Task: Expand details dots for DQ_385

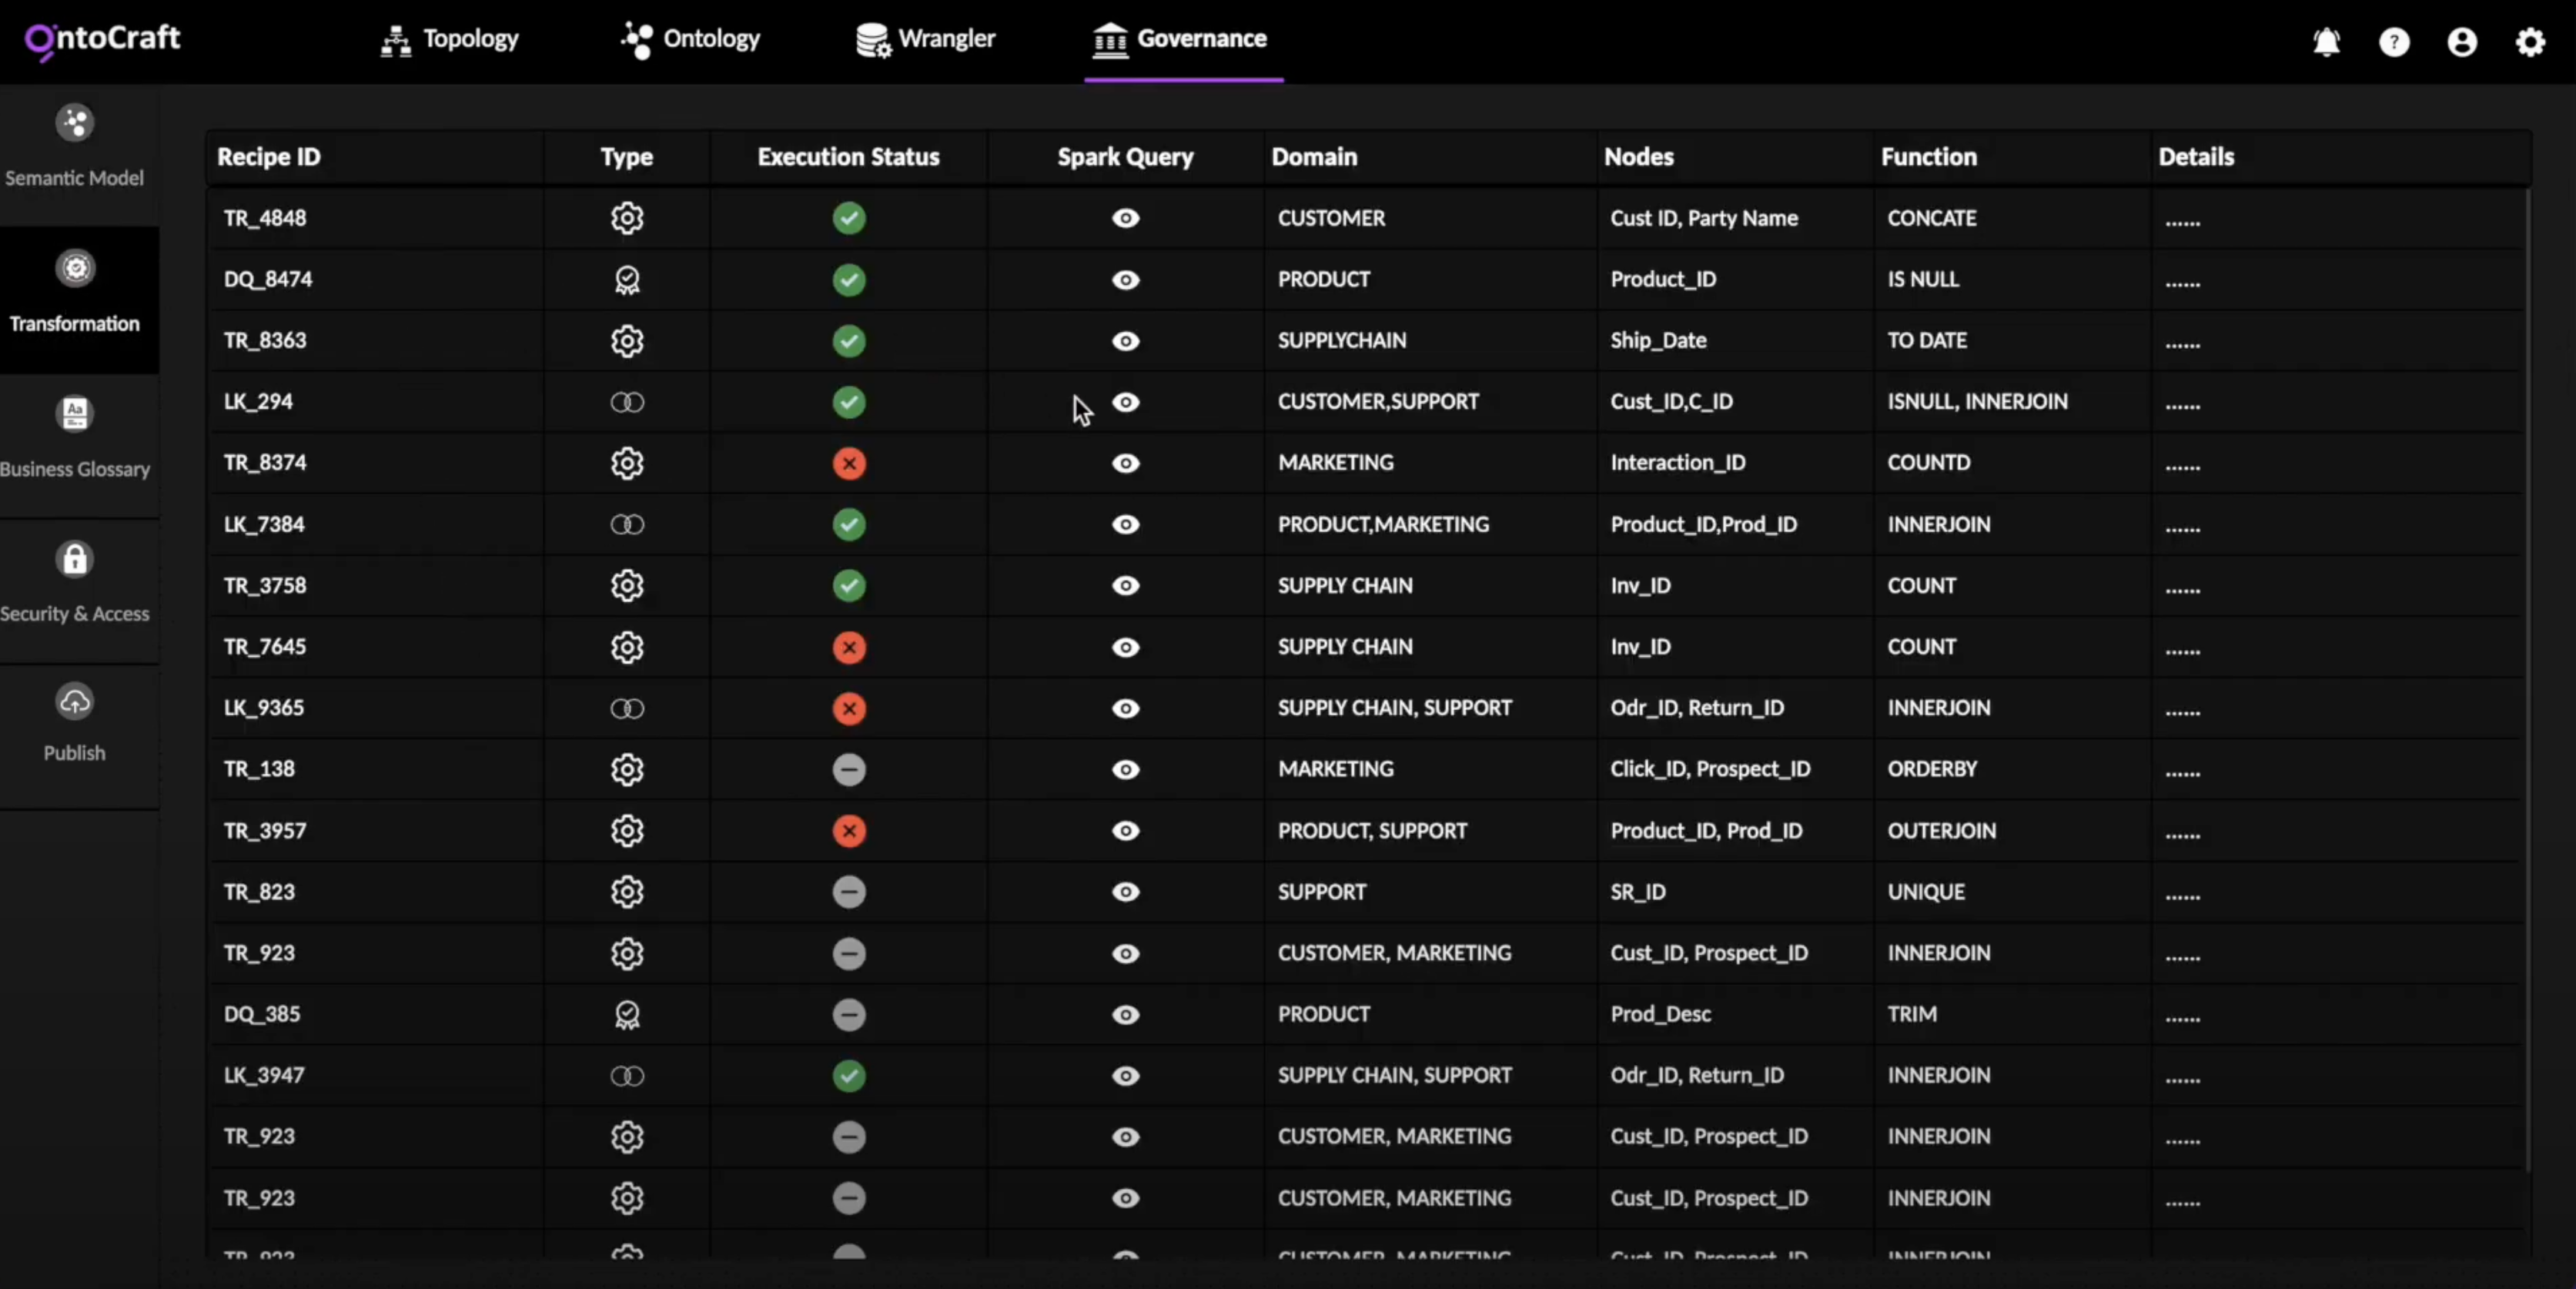Action: [2182, 1017]
